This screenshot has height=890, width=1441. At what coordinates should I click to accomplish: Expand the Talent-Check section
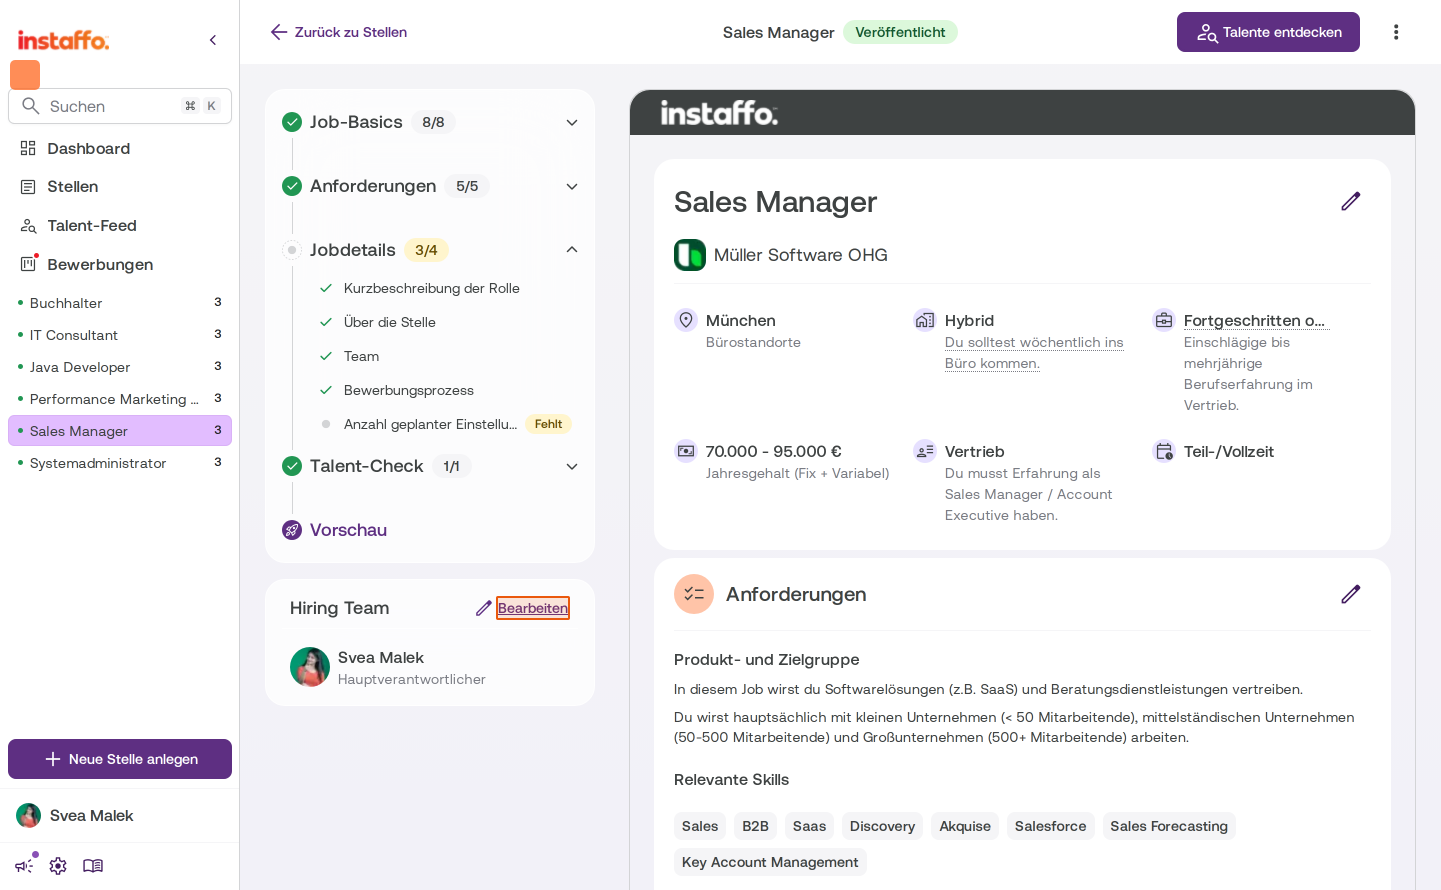[x=572, y=466]
